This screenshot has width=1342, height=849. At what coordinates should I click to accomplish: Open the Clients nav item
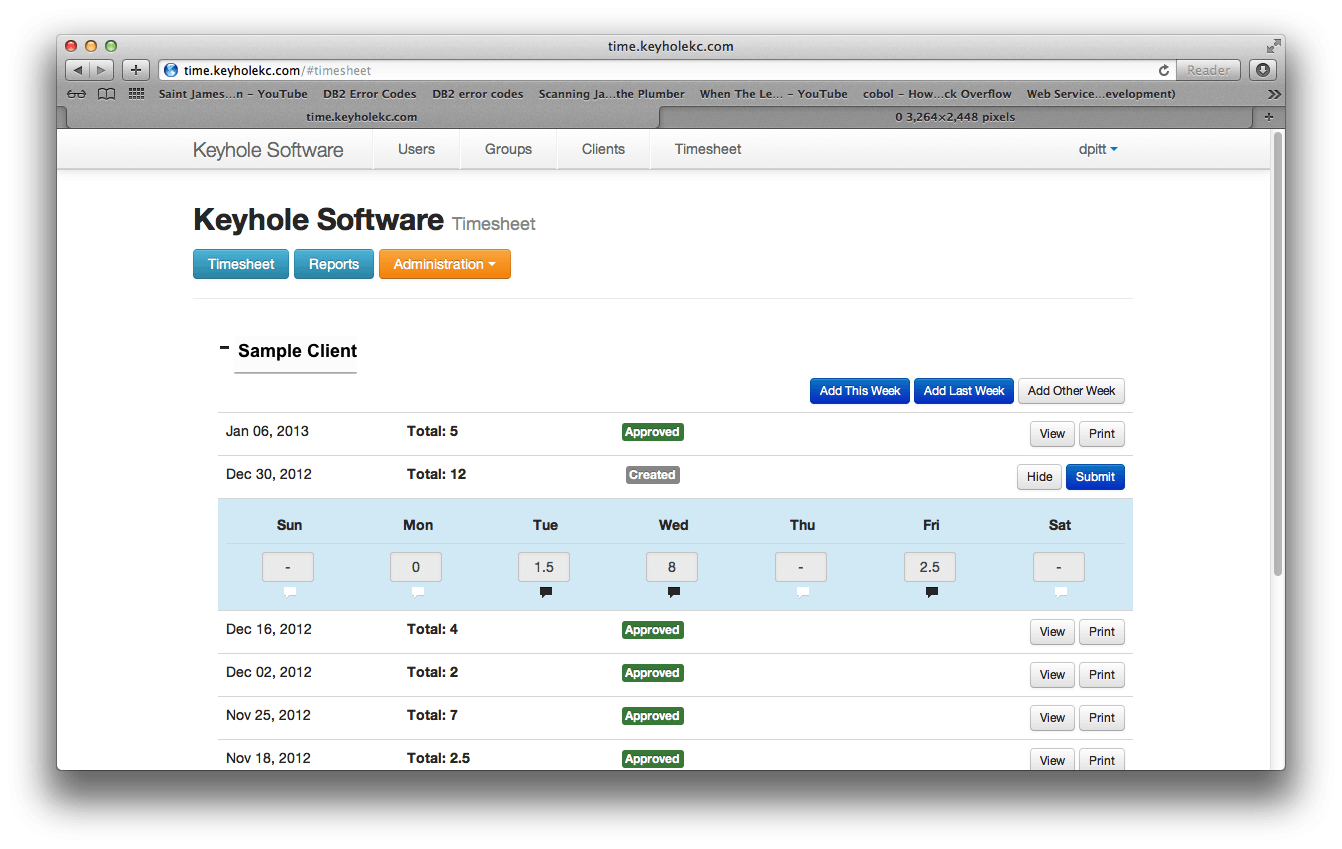coord(603,149)
